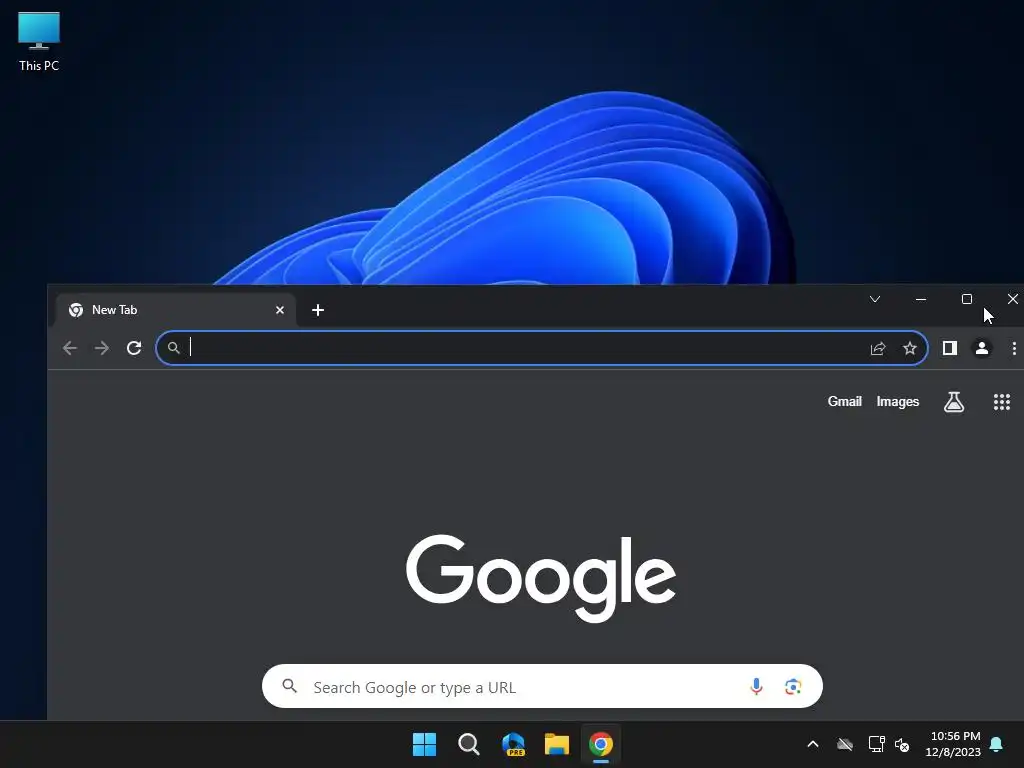This screenshot has height=768, width=1024.
Task: Click the address bar search magnifier icon
Action: pos(174,348)
